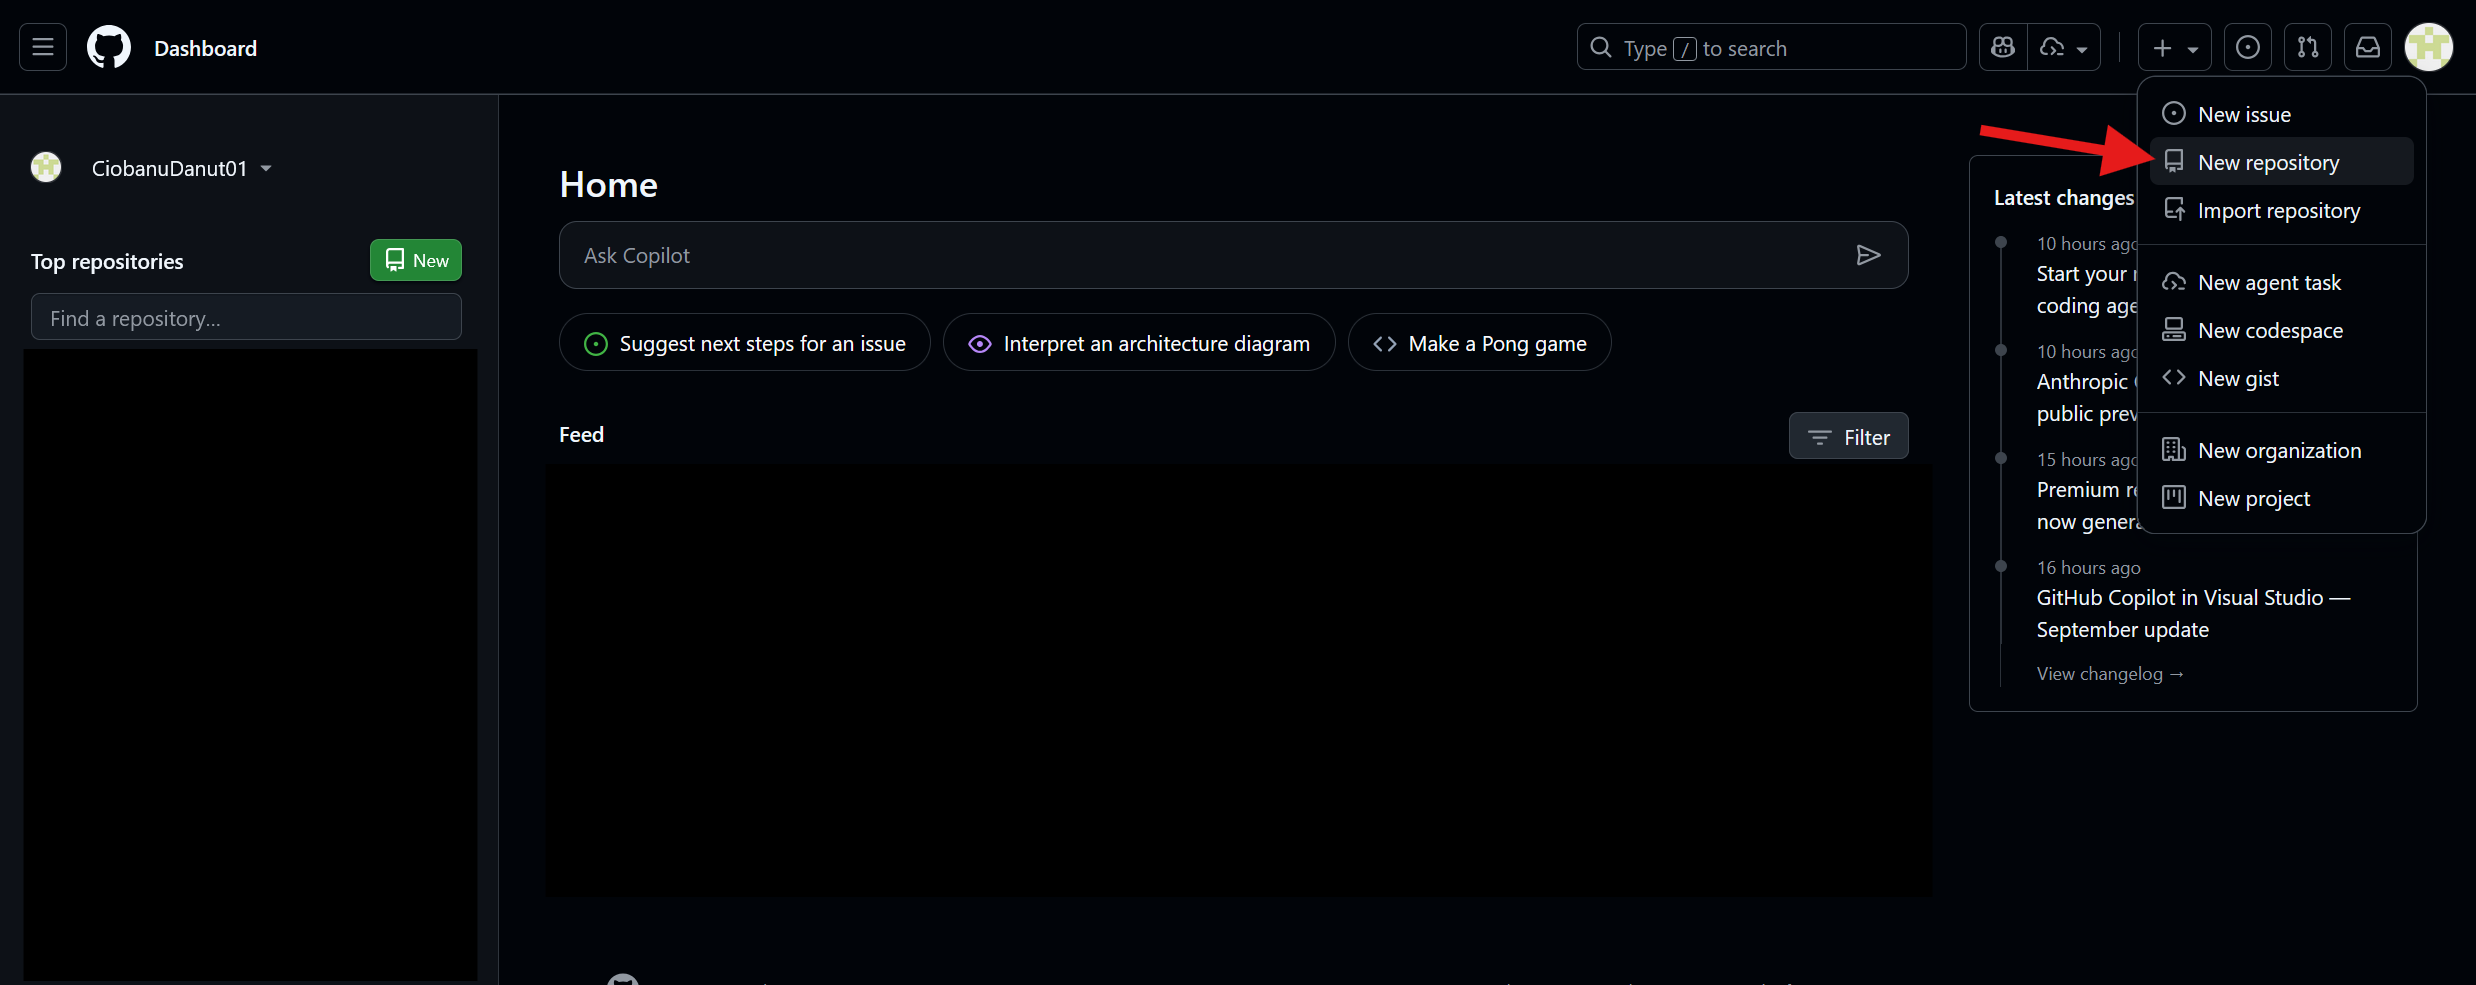
Task: Open the Notifications inbox icon
Action: 2368,47
